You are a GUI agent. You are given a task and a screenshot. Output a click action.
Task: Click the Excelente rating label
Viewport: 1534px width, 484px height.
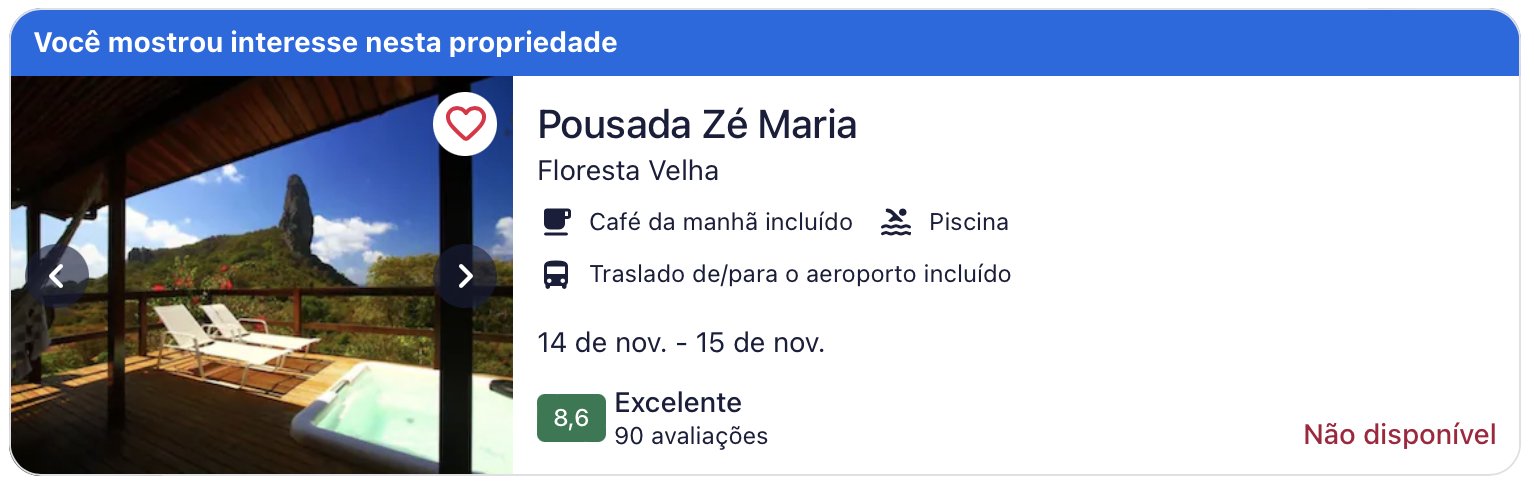click(678, 403)
